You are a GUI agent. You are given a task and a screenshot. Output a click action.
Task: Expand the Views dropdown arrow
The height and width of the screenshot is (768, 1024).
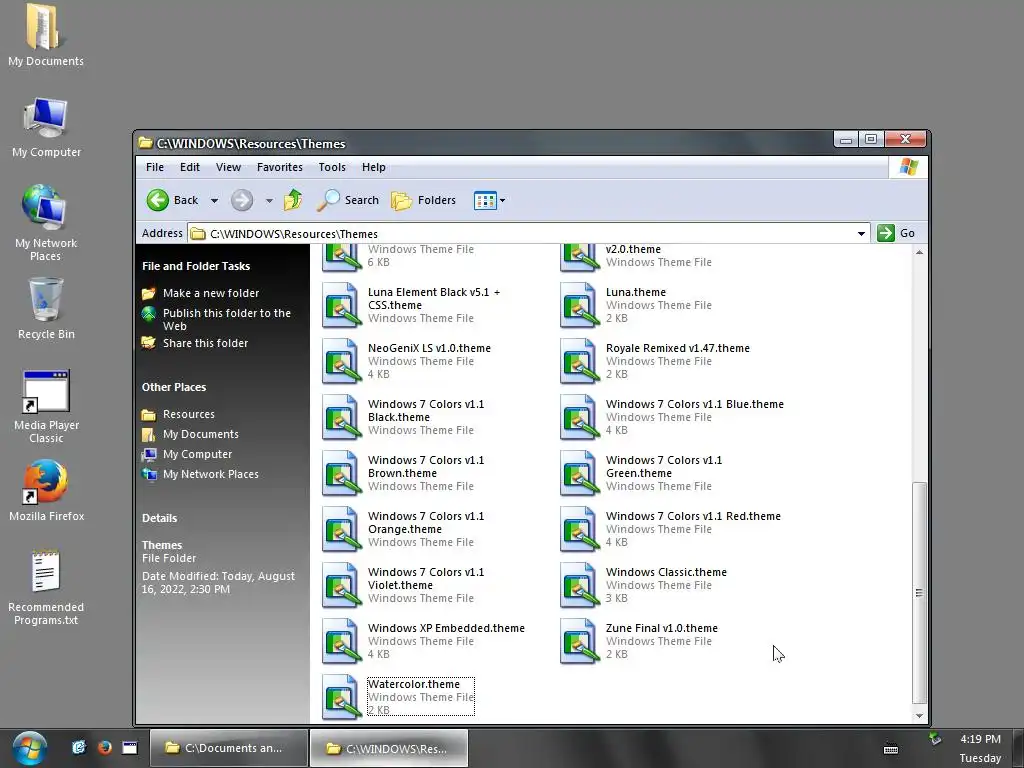[502, 200]
